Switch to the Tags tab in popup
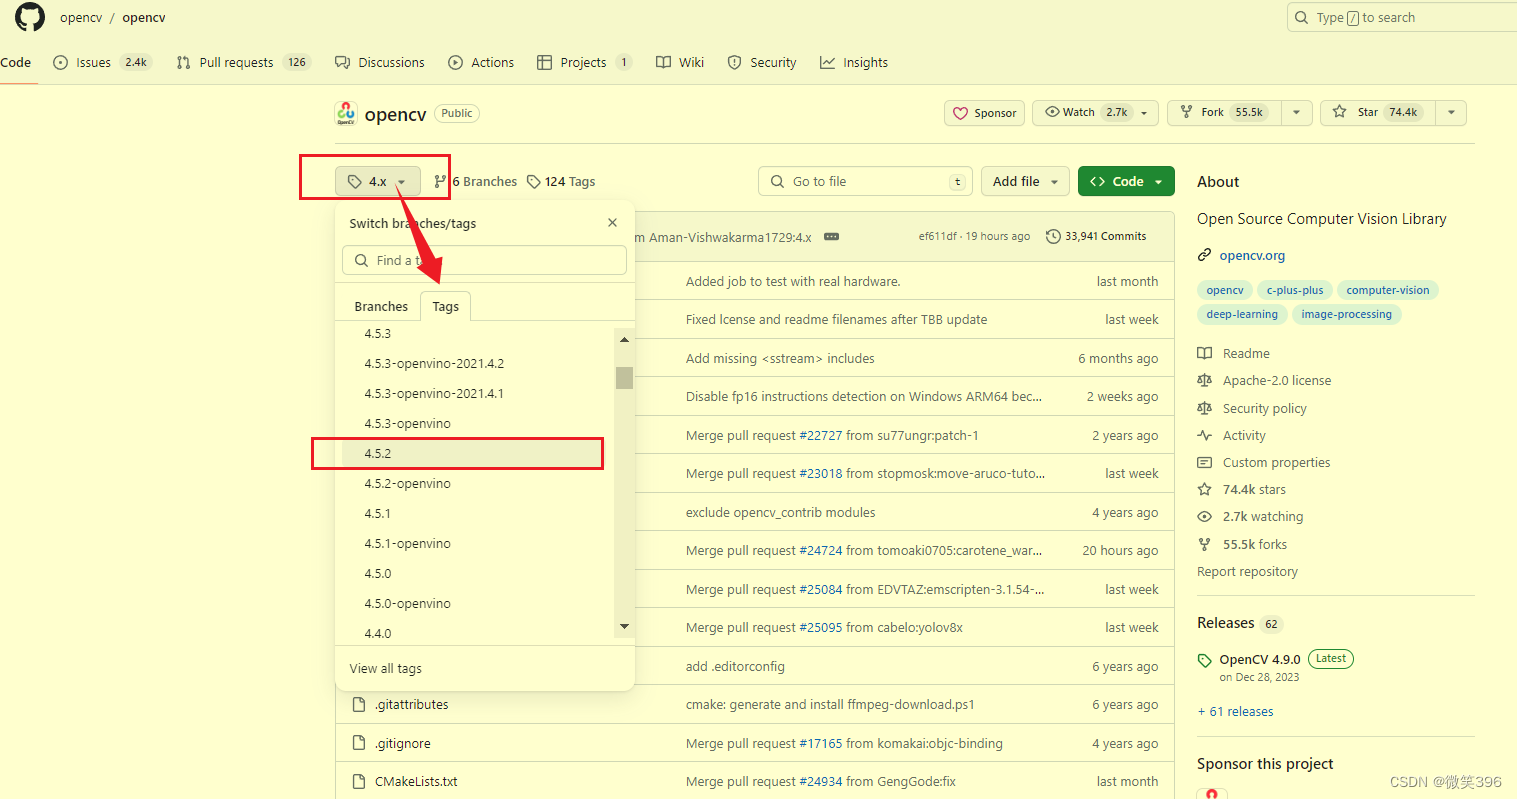 click(445, 306)
